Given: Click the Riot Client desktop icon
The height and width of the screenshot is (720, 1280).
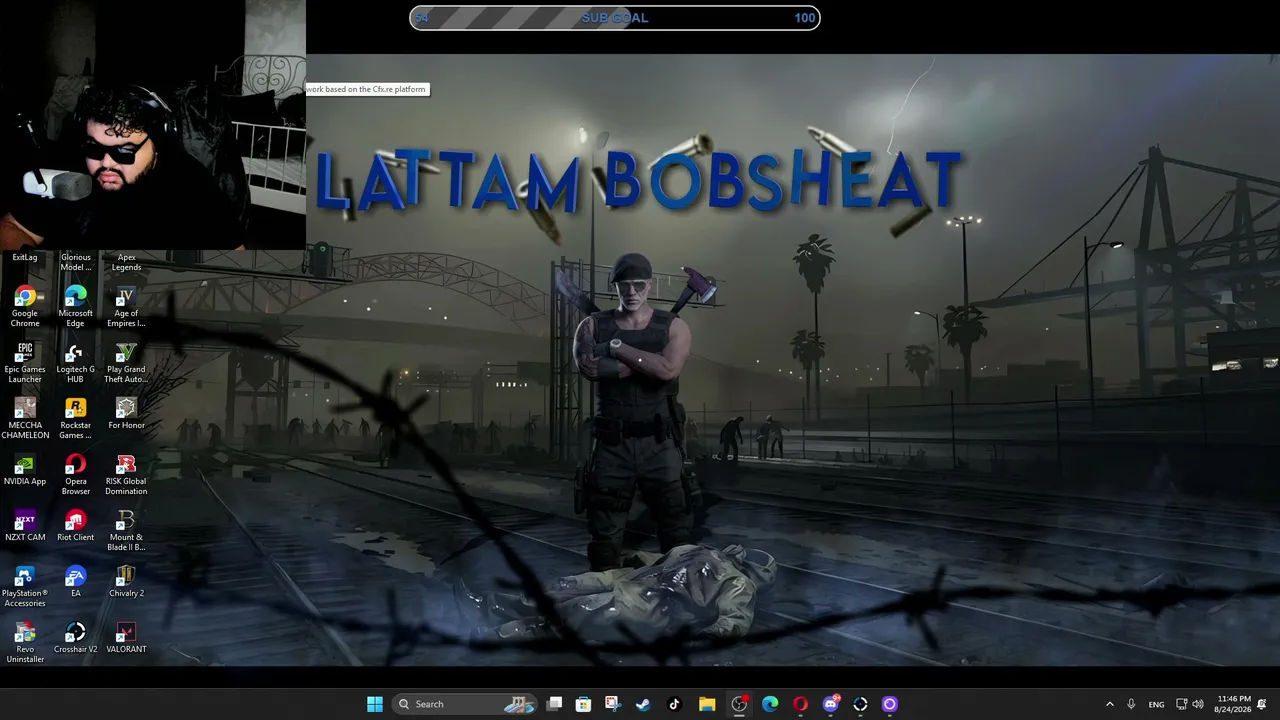Looking at the screenshot, I should click(75, 526).
